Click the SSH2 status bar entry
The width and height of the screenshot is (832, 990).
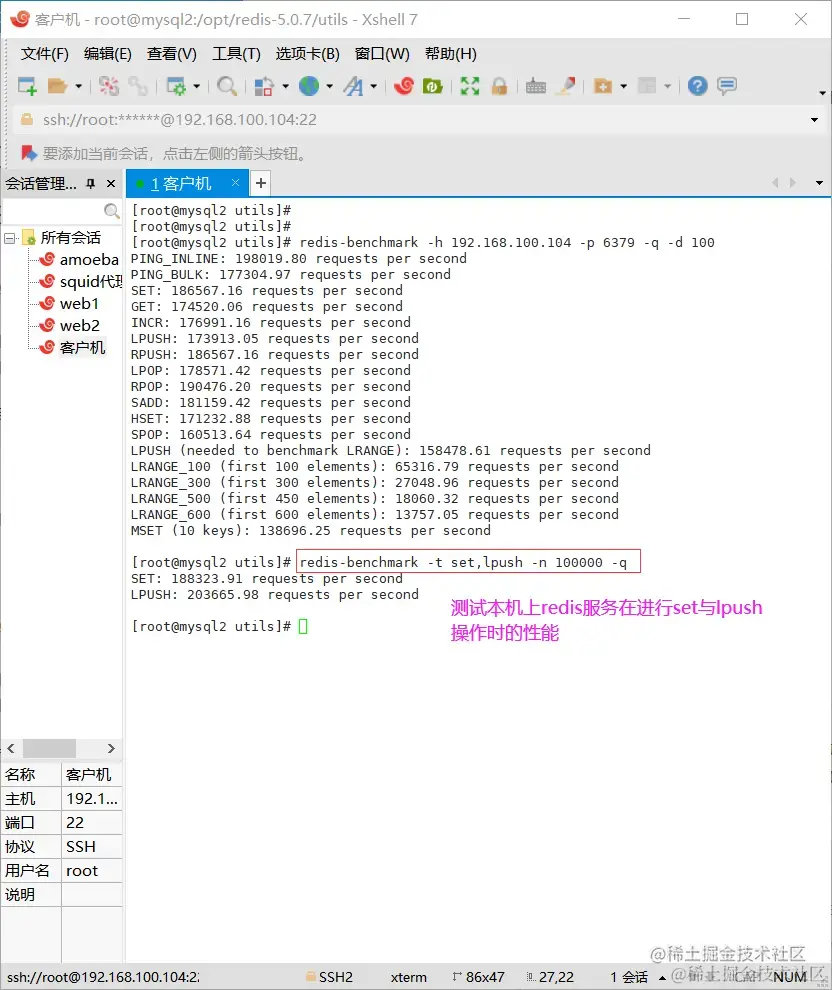(330, 977)
